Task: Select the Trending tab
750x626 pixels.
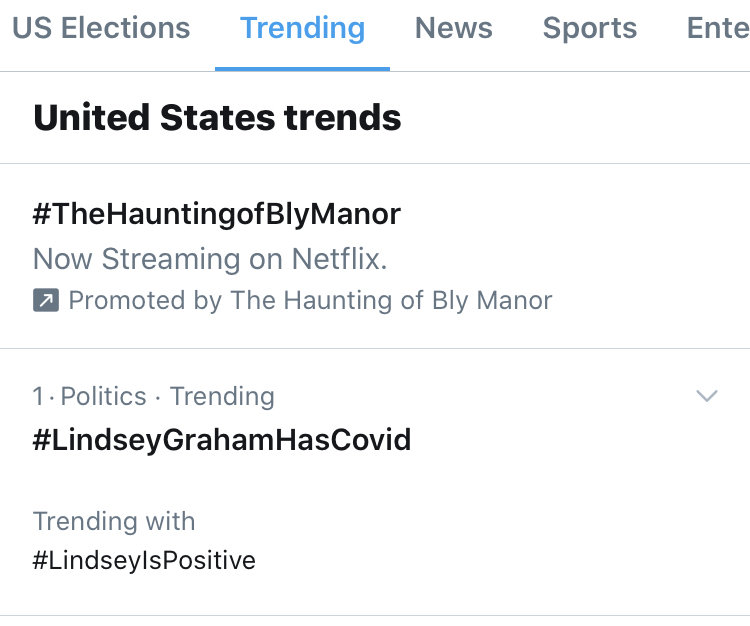Action: (x=302, y=28)
